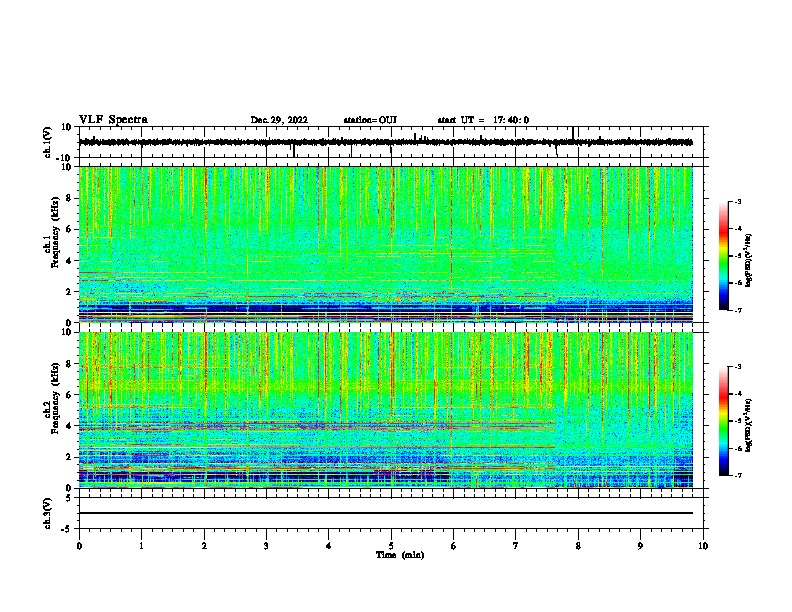
Task: Click the ch.1 spectrogram panel
Action: (385, 244)
